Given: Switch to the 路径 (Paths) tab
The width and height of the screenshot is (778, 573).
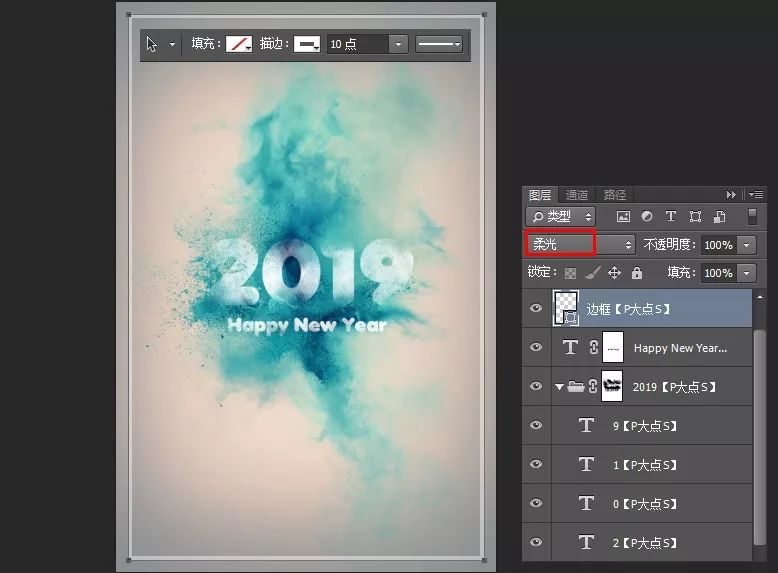Looking at the screenshot, I should coord(614,194).
